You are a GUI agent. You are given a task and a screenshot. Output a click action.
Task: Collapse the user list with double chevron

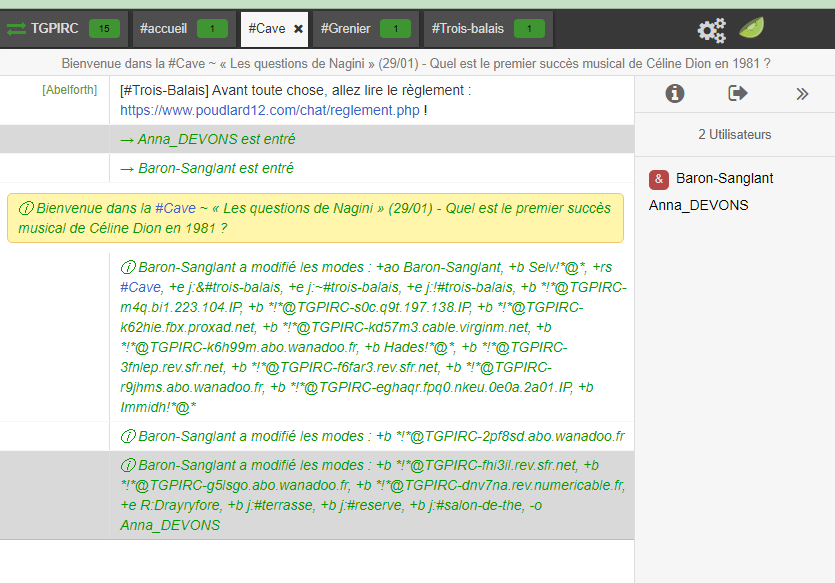tap(802, 94)
